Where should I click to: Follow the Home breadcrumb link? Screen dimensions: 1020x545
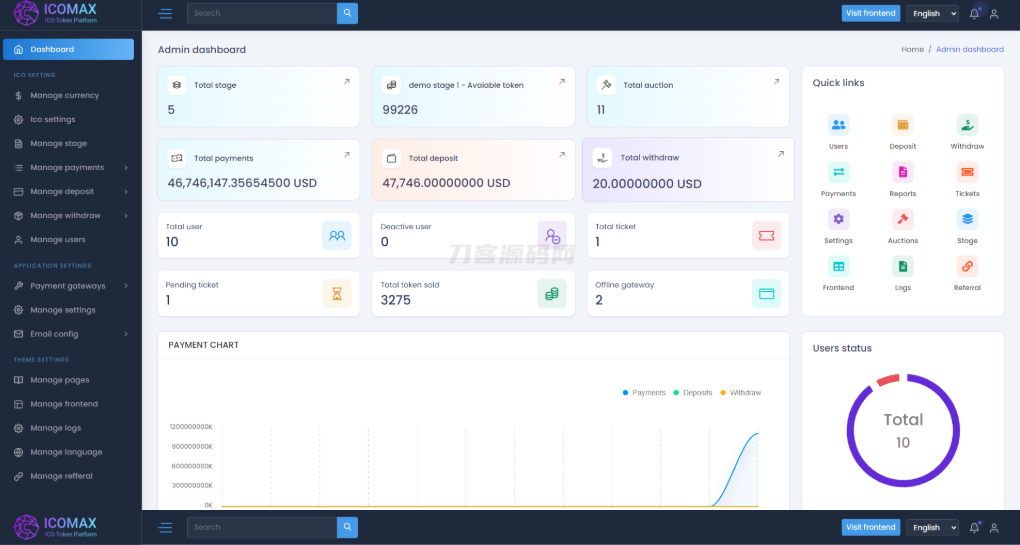click(x=912, y=49)
